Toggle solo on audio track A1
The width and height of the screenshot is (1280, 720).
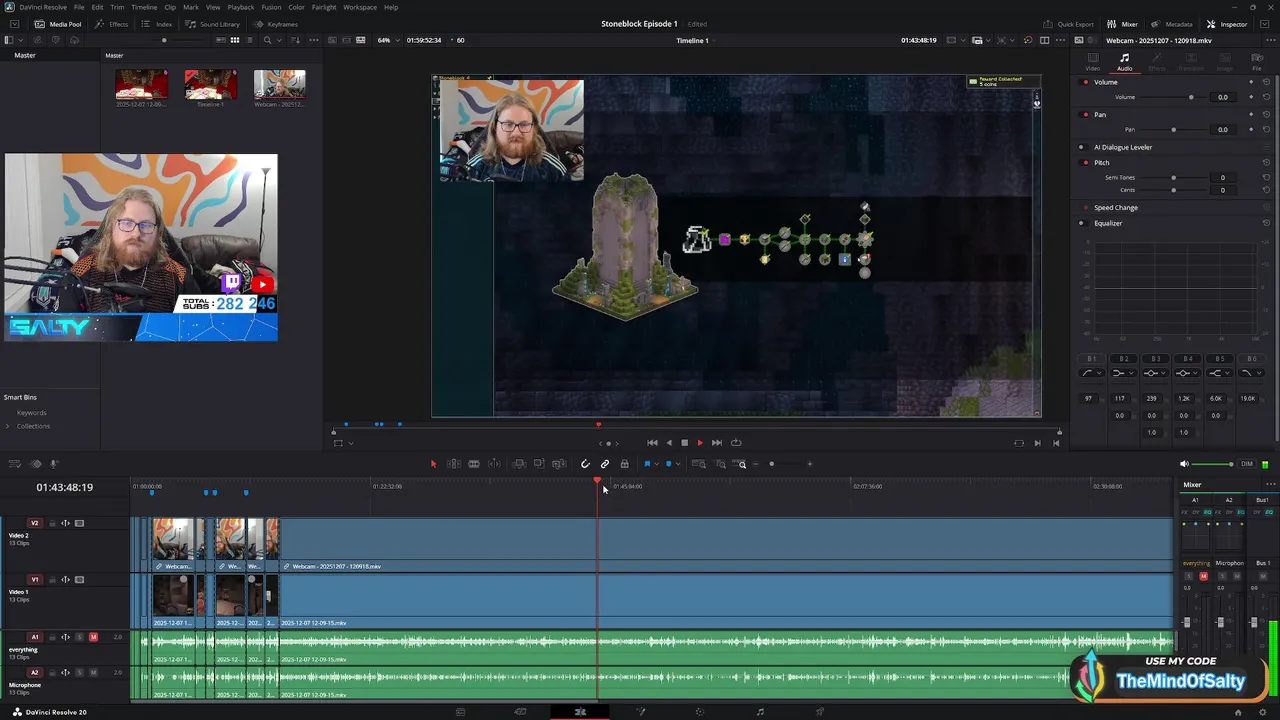pyautogui.click(x=79, y=637)
